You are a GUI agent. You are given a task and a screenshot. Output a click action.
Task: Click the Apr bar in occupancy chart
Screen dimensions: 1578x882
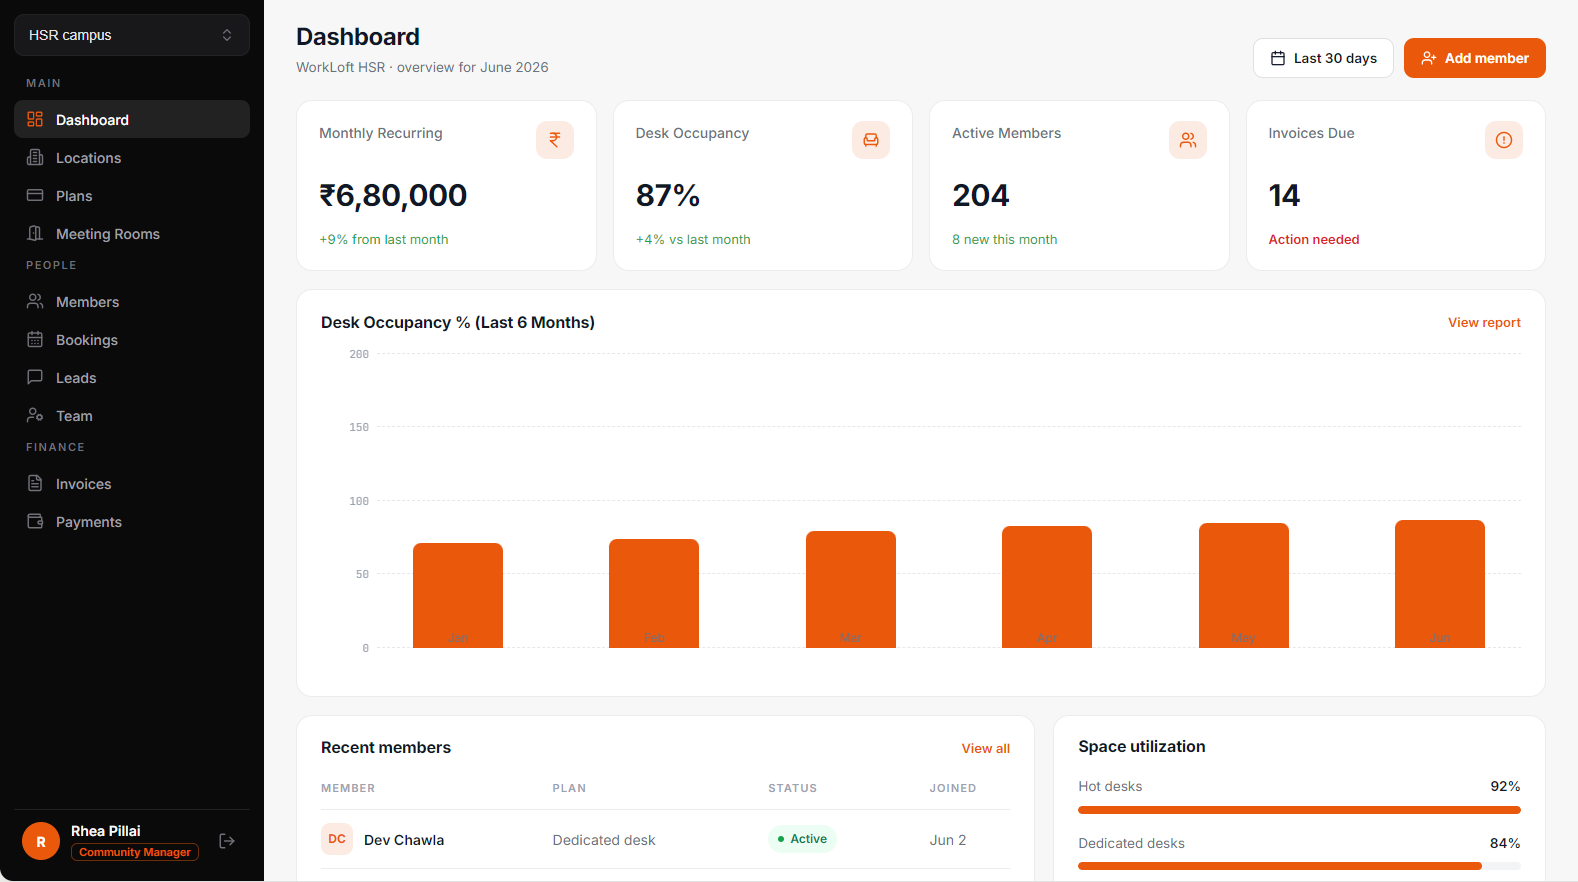tap(1047, 587)
